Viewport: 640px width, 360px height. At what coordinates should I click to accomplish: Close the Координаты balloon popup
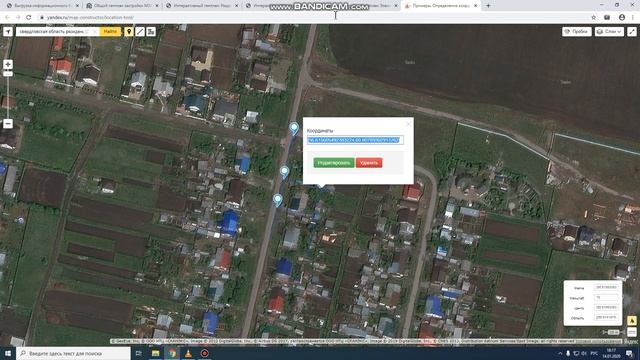409,124
